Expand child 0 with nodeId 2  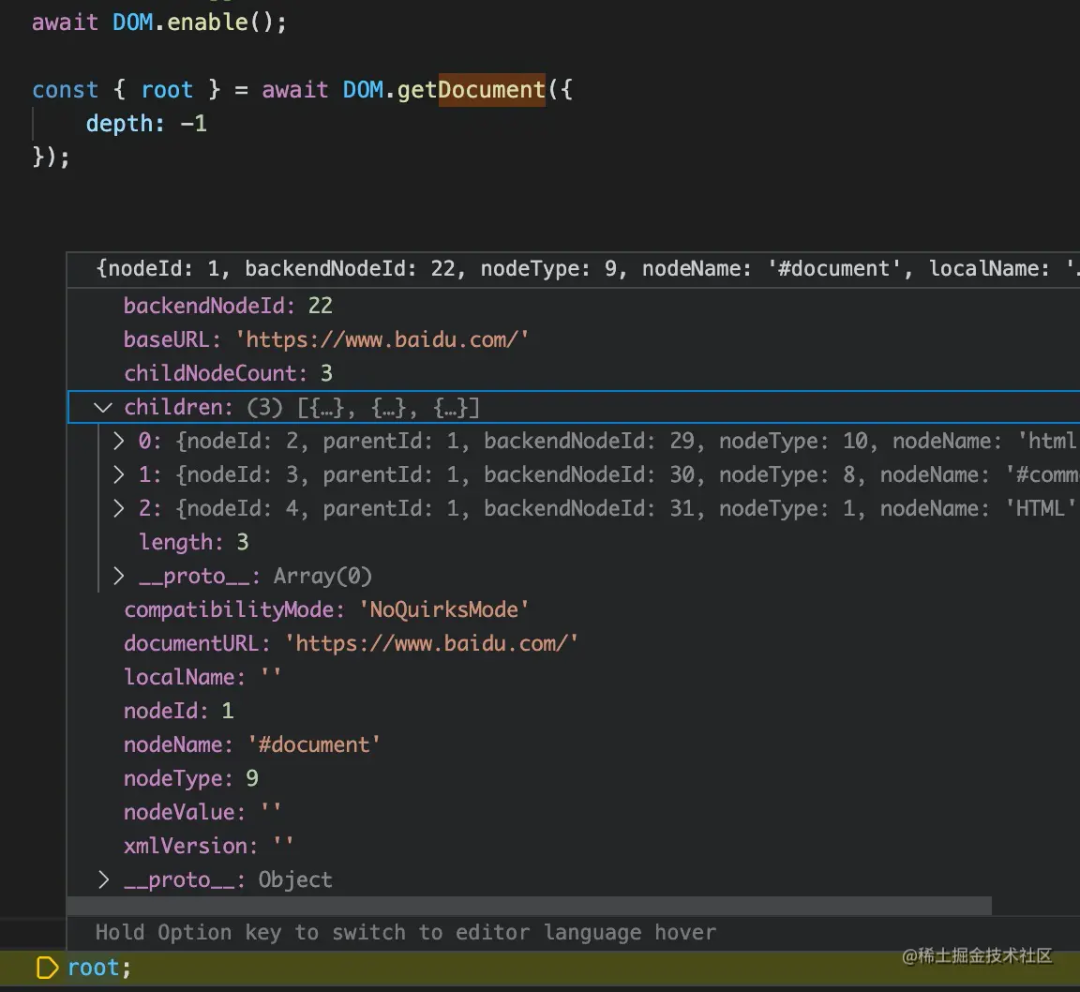[118, 441]
